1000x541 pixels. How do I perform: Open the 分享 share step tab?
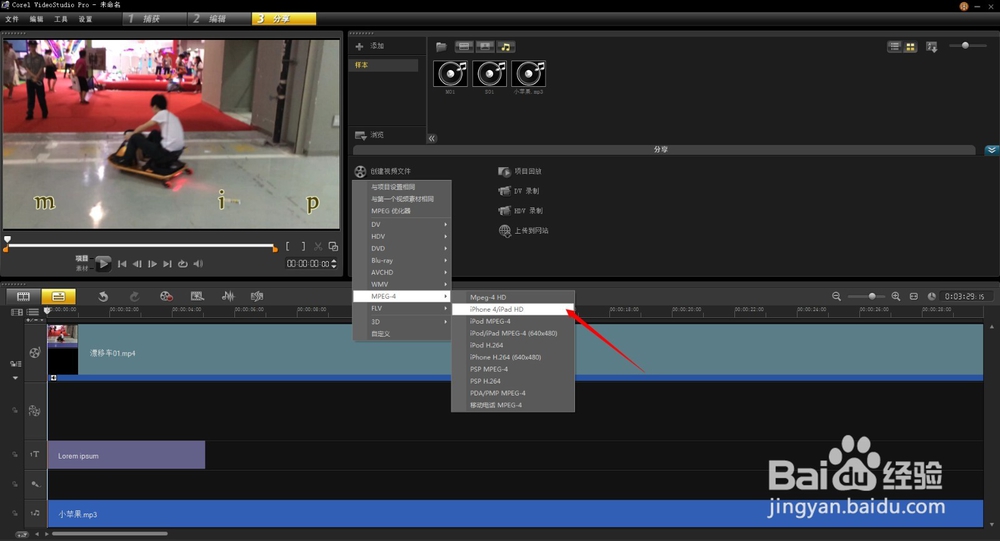(284, 19)
